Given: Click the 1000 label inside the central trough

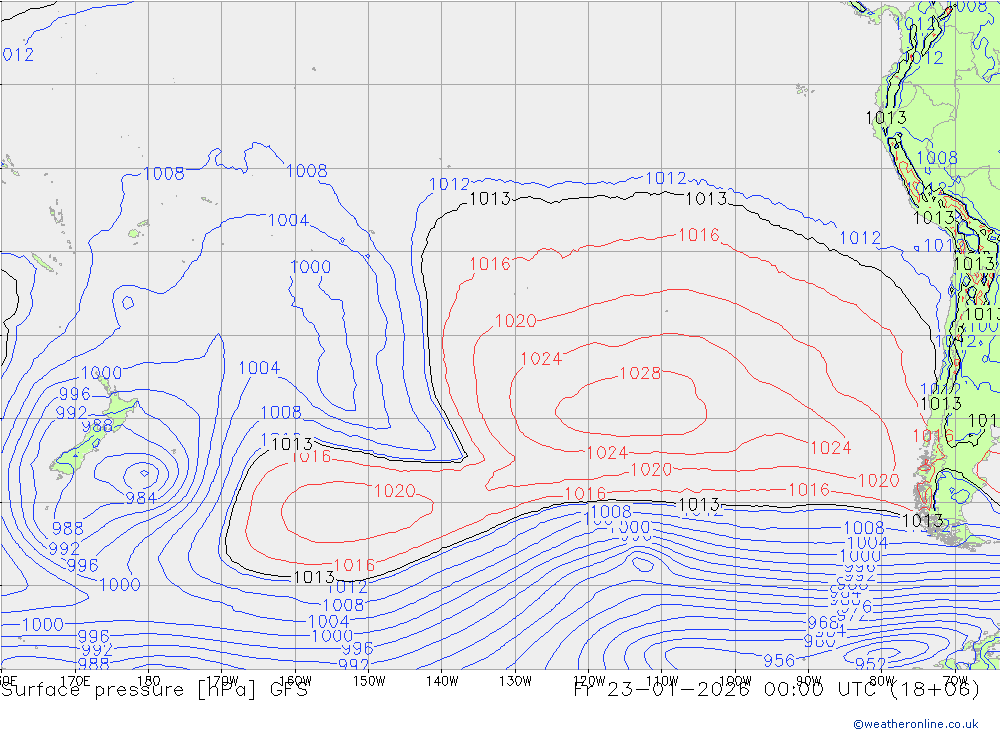Looking at the screenshot, I should [311, 267].
